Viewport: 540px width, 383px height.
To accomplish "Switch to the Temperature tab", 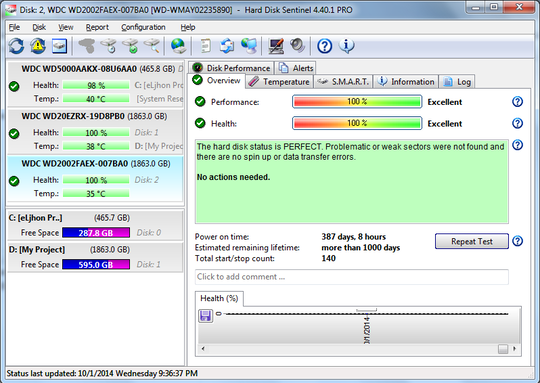I will (x=279, y=82).
